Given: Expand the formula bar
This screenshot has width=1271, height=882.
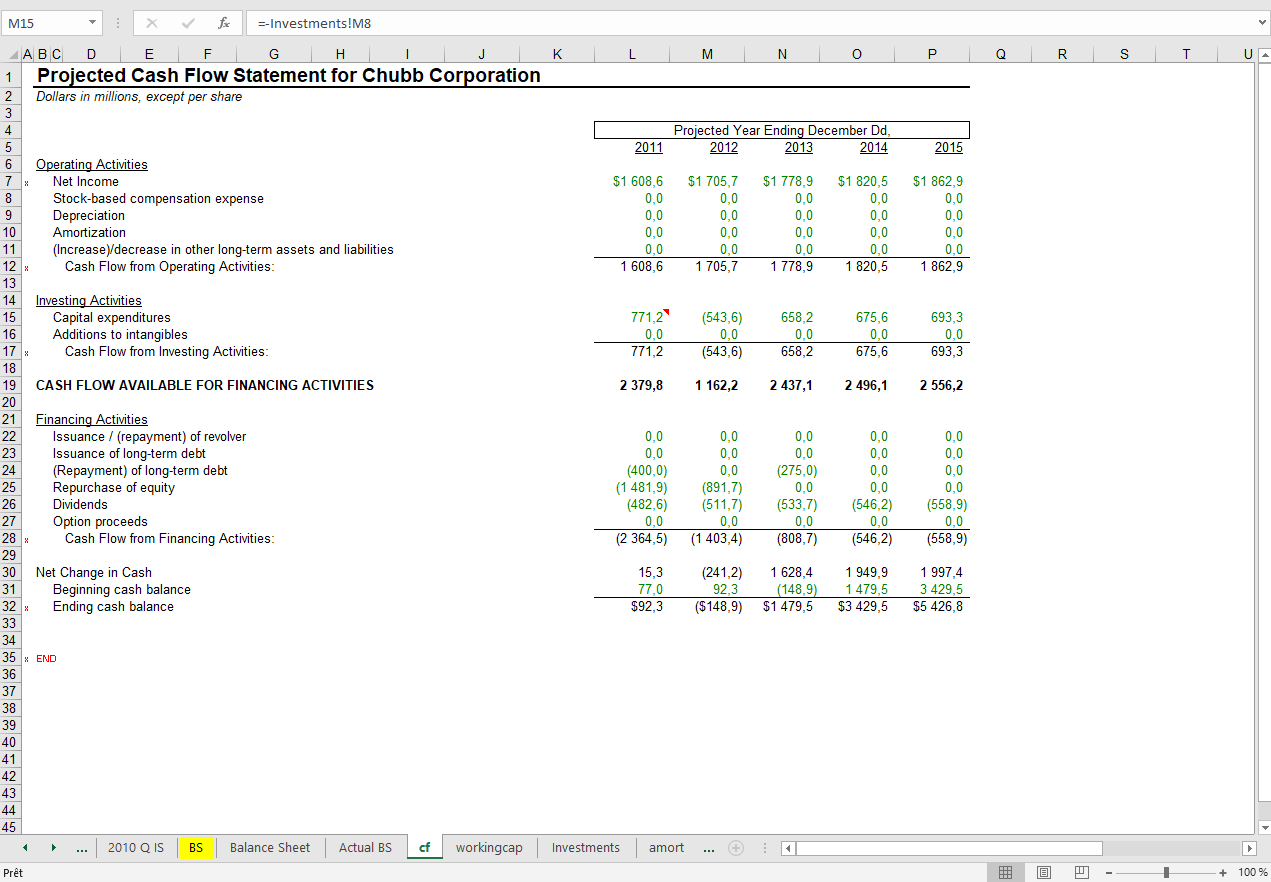Looking at the screenshot, I should (1262, 22).
